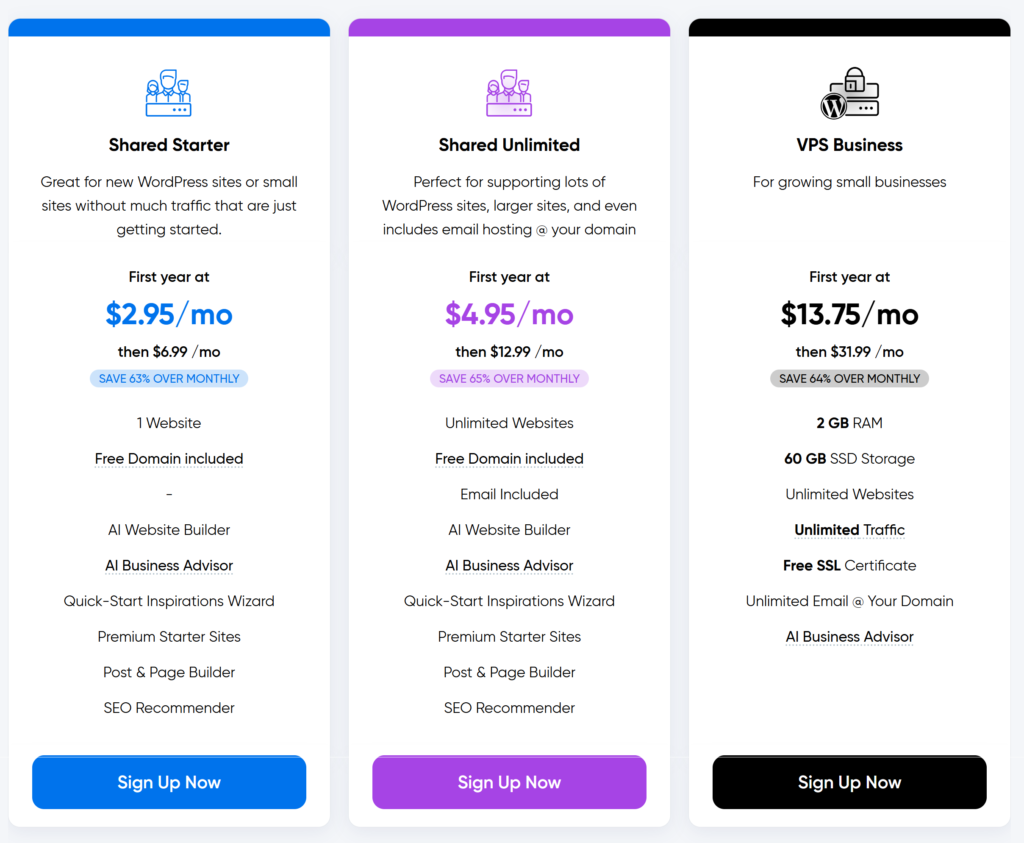The image size is (1024, 843).
Task: Click the purple Sign Up Now button
Action: 509,782
